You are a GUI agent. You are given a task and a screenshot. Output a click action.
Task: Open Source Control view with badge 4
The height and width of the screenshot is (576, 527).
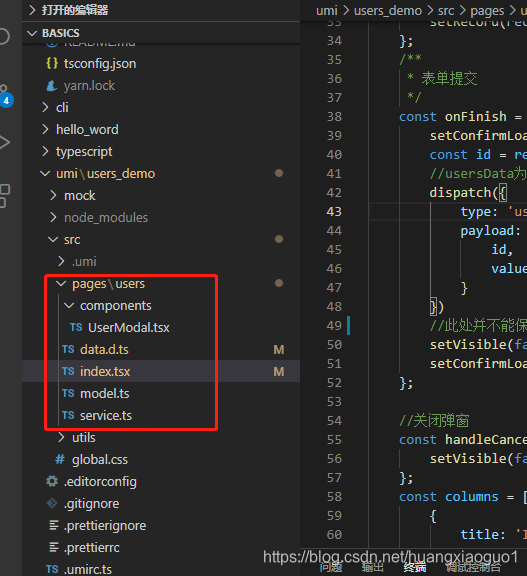coord(5,96)
